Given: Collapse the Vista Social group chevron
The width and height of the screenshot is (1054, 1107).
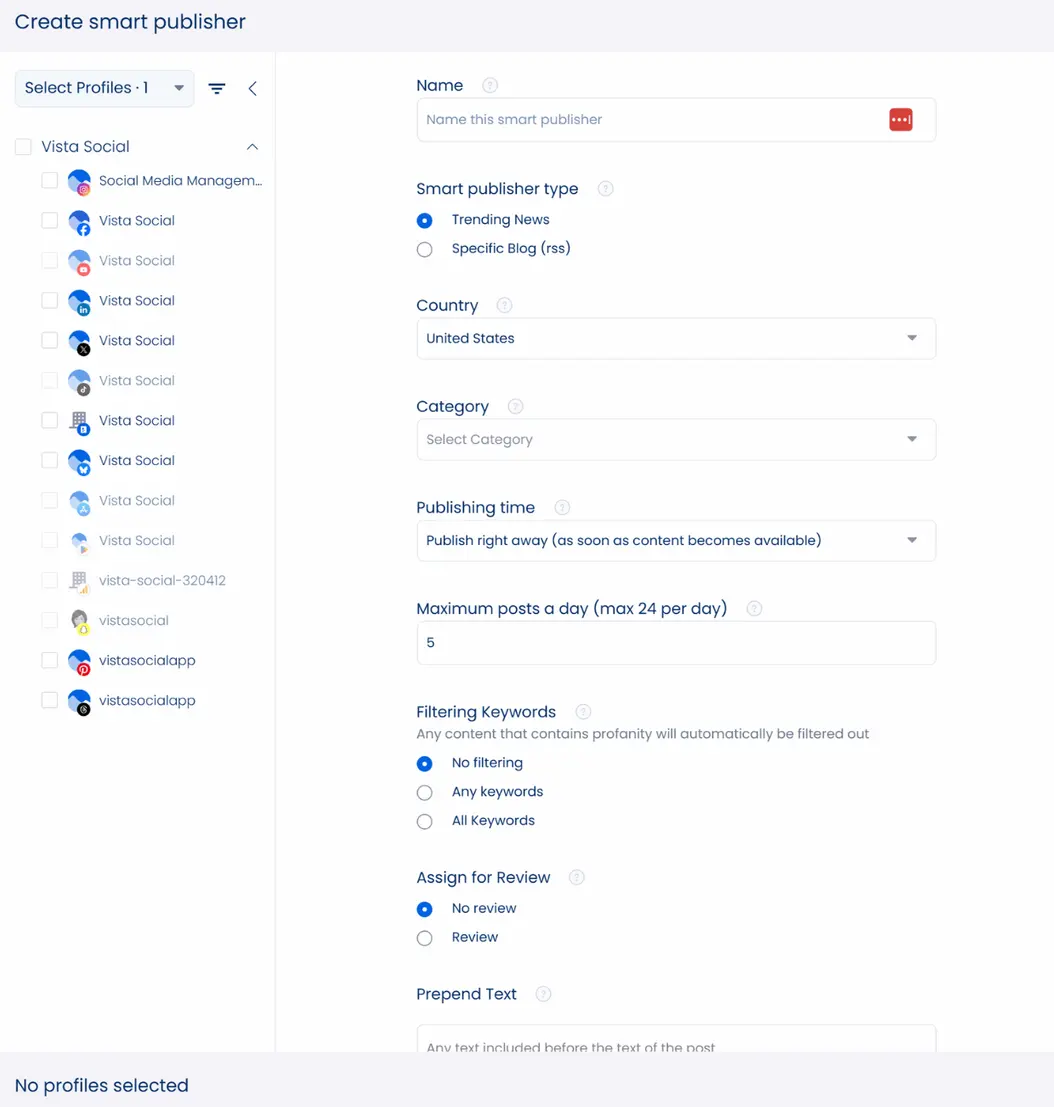Looking at the screenshot, I should pos(252,147).
